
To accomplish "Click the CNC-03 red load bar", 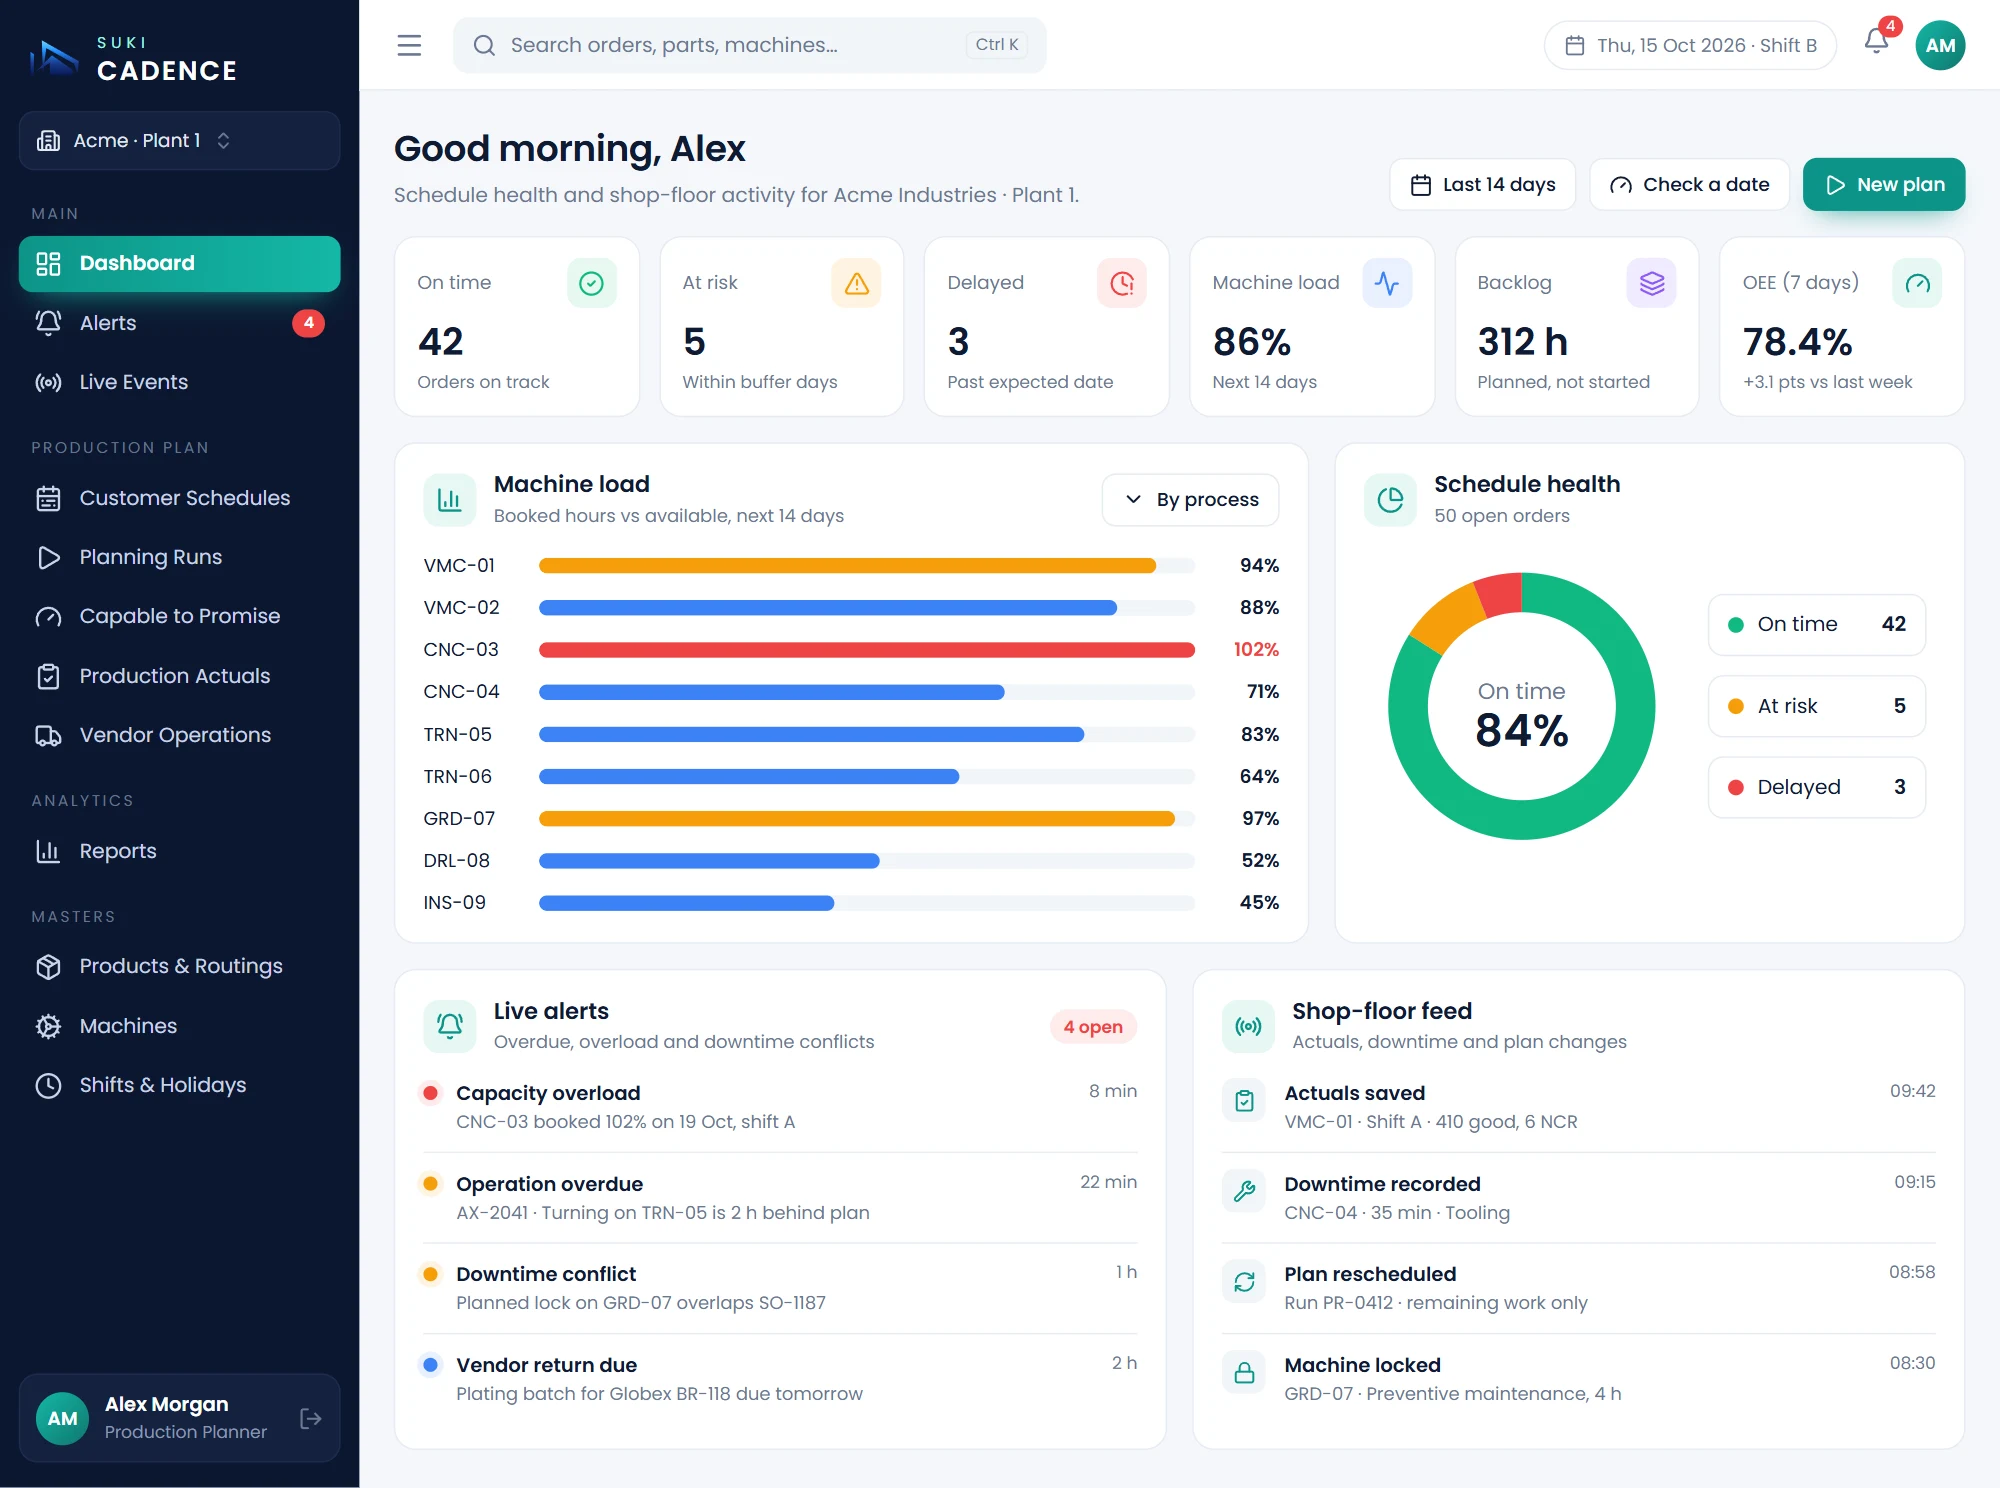I will click(x=866, y=650).
